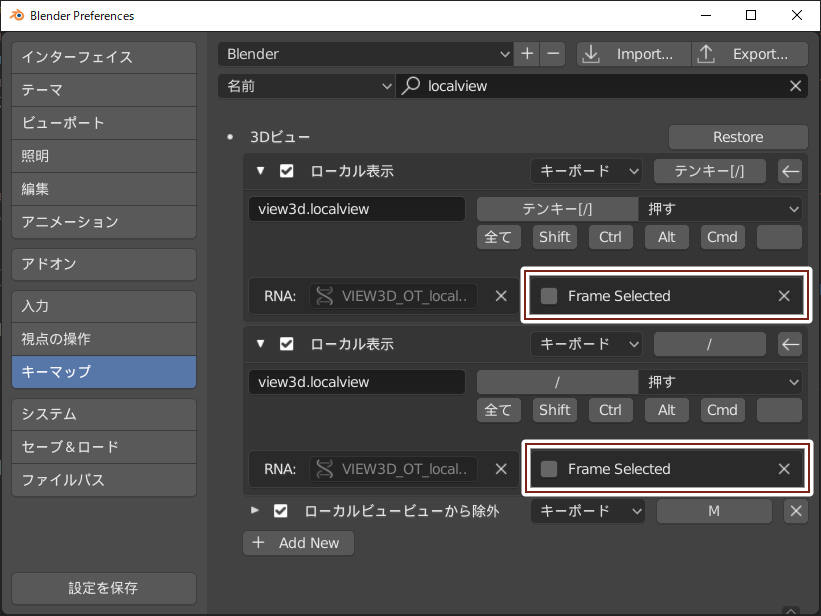This screenshot has height=616, width=821.
Task: Select the システム preferences tab
Action: click(x=104, y=414)
